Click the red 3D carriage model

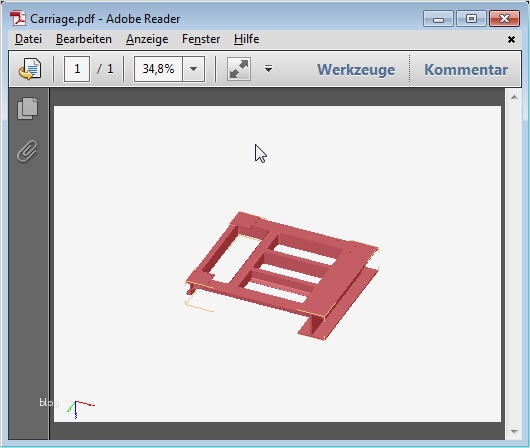[282, 276]
